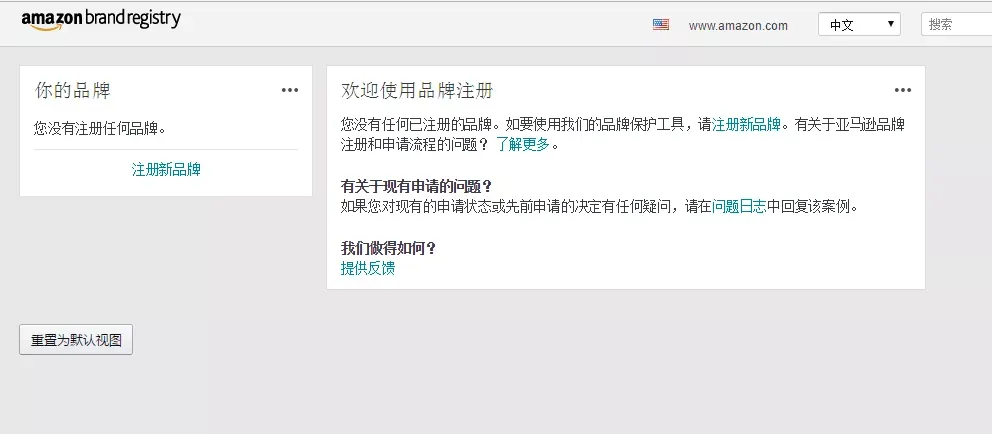Image resolution: width=992 pixels, height=434 pixels.
Task: Click 重置为默认视图 button
Action: coord(76,340)
